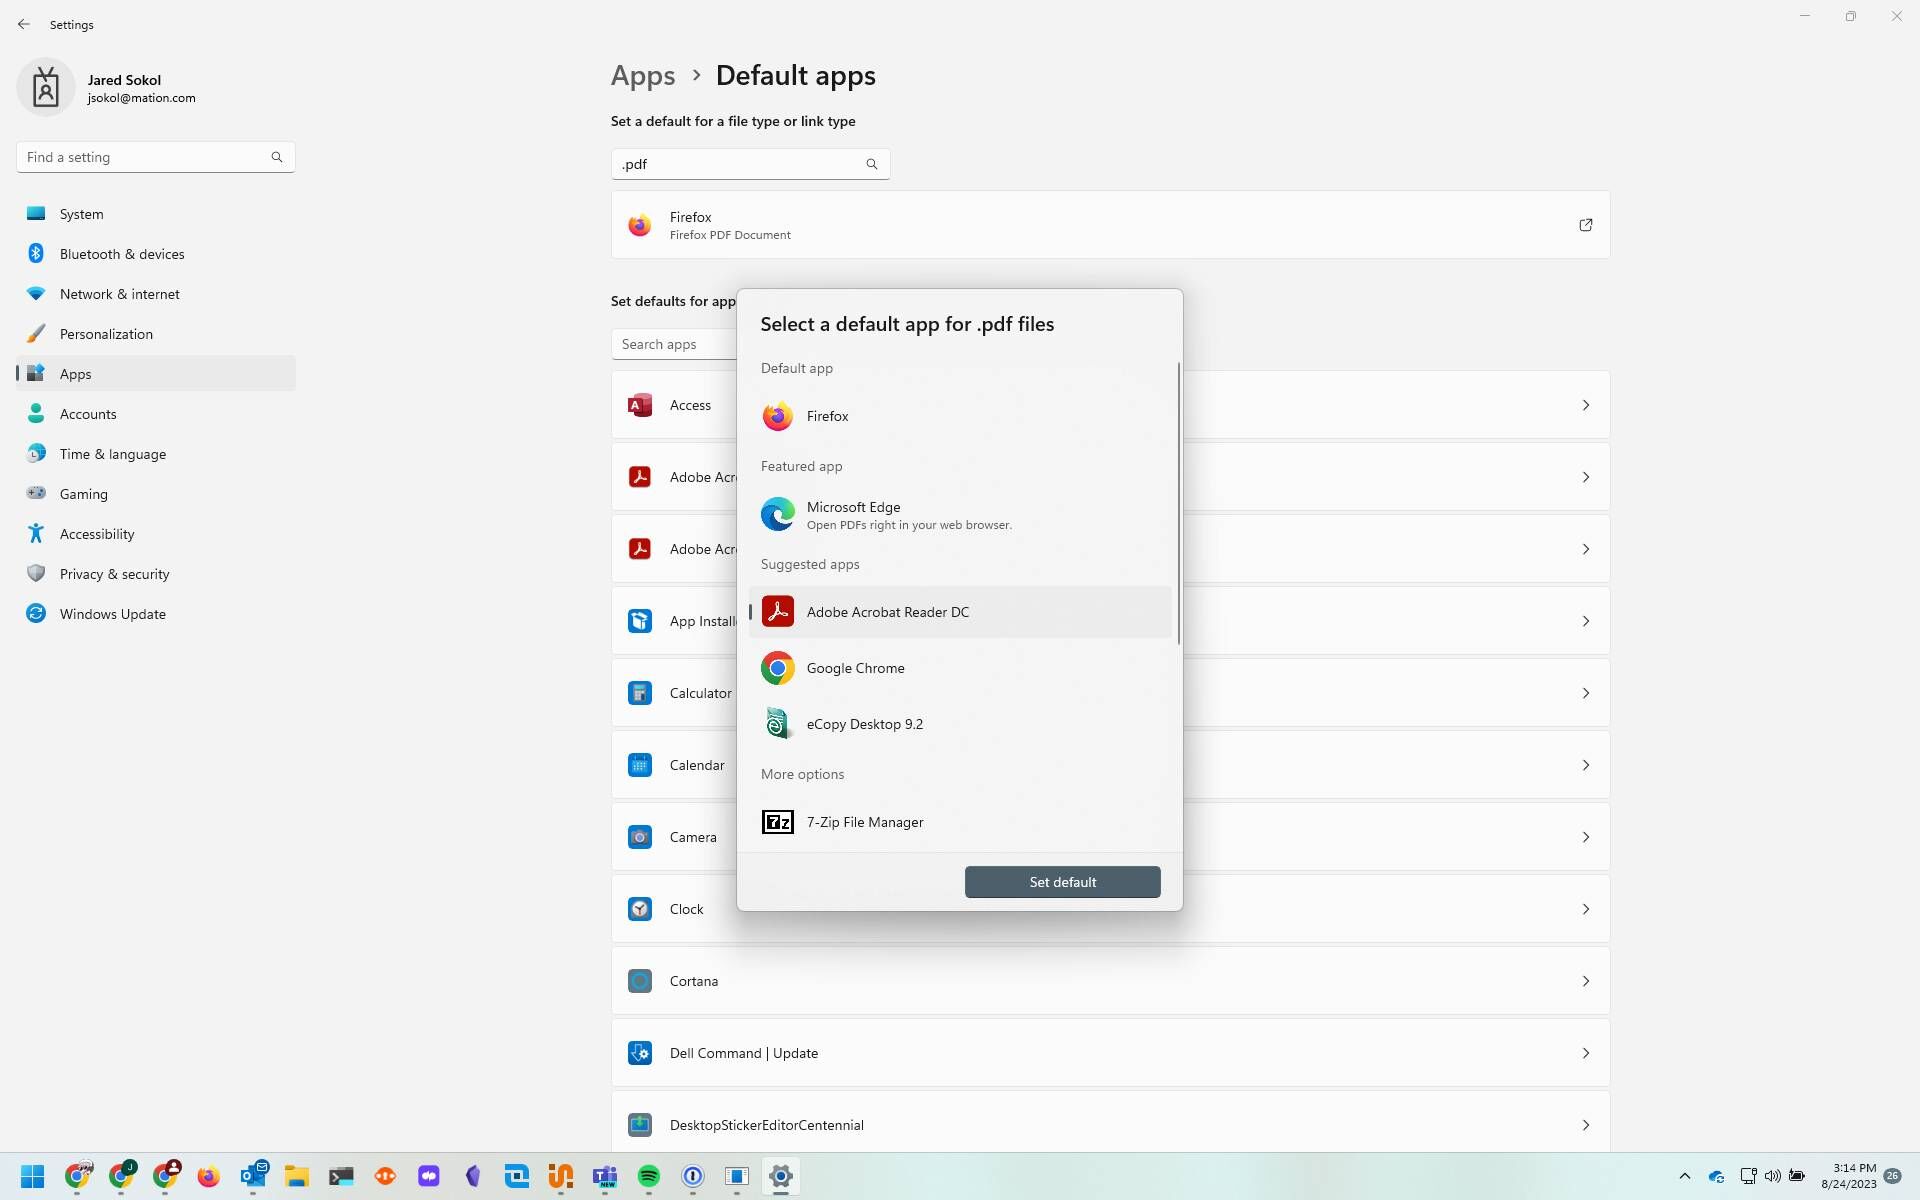Open Microsoft Teams from the taskbar

tap(605, 1177)
